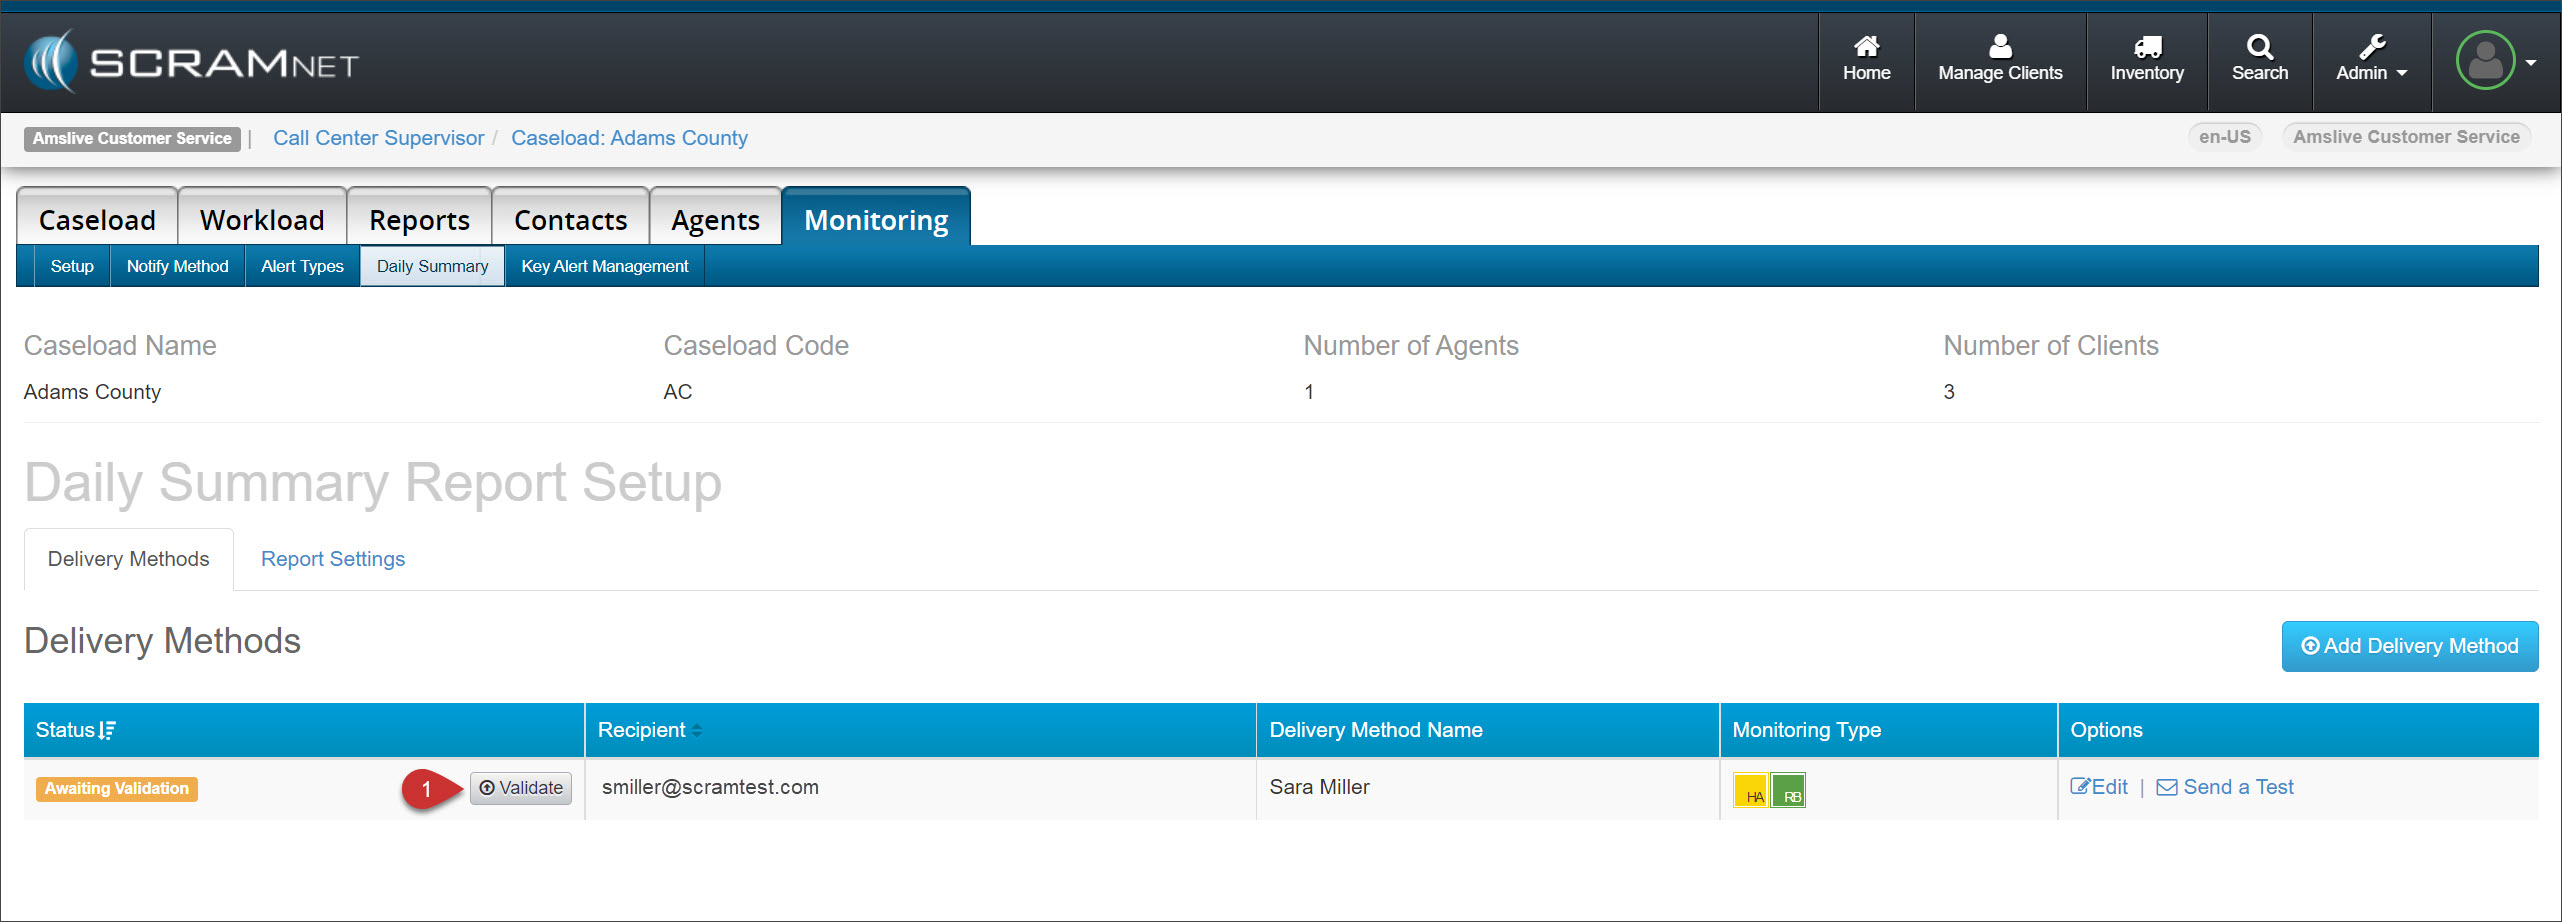
Task: Go to the Notify Method subtab
Action: click(x=177, y=267)
